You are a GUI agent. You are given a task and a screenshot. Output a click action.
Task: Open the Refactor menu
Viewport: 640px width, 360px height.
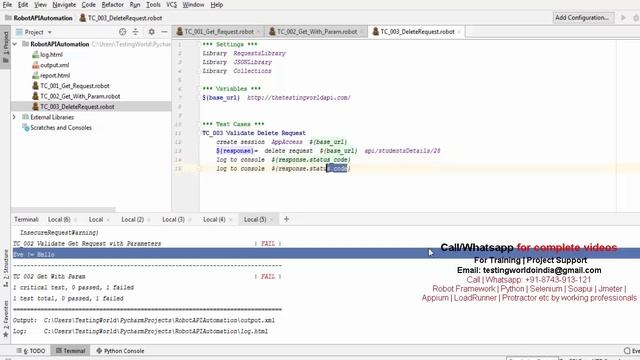click(x=112, y=5)
